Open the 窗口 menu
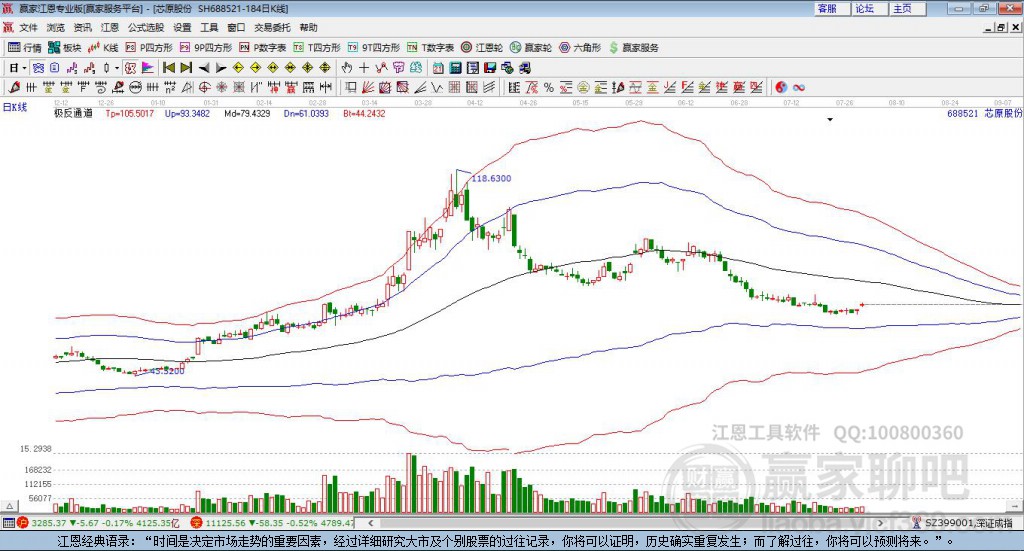1024x551 pixels. [236, 27]
